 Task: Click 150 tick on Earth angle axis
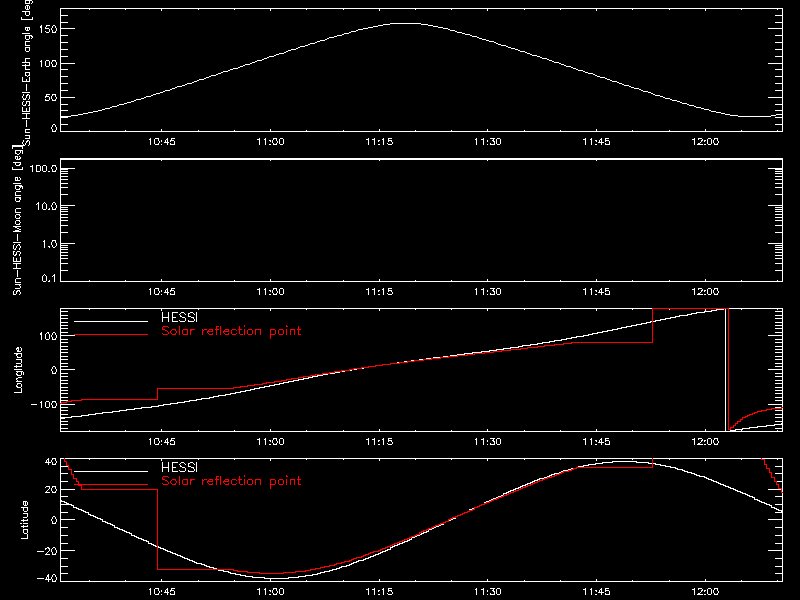[49, 30]
